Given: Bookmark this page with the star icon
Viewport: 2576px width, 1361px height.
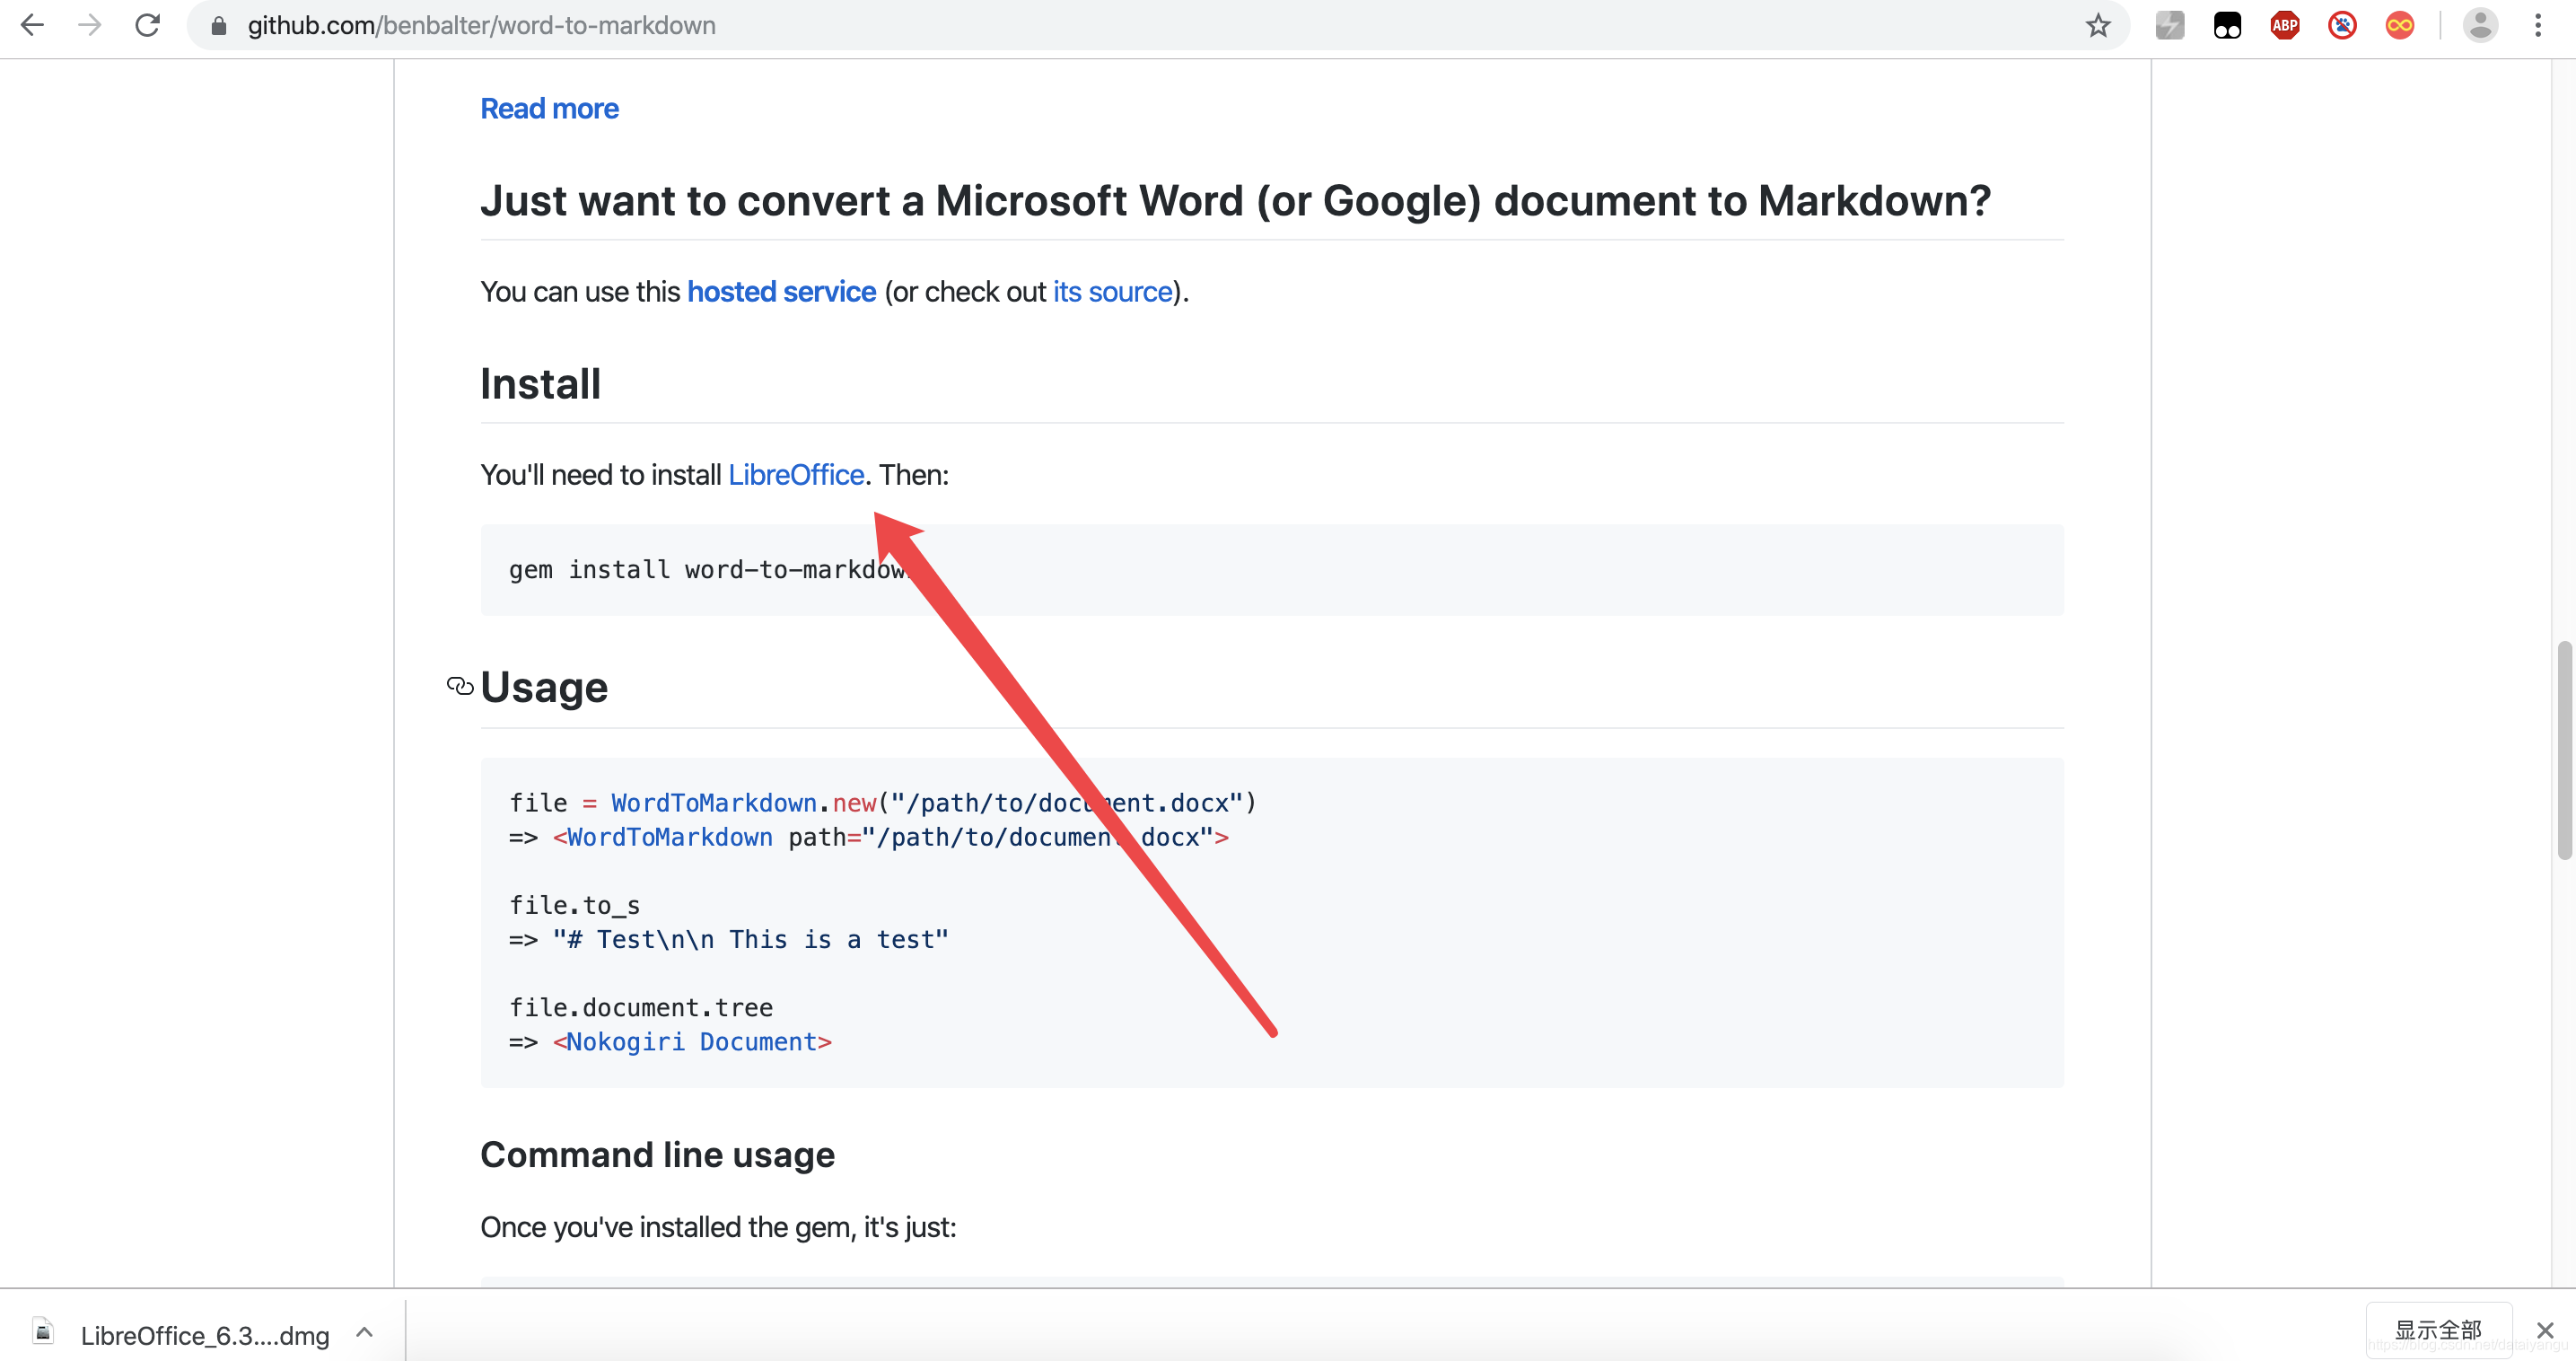Looking at the screenshot, I should [x=2098, y=25].
